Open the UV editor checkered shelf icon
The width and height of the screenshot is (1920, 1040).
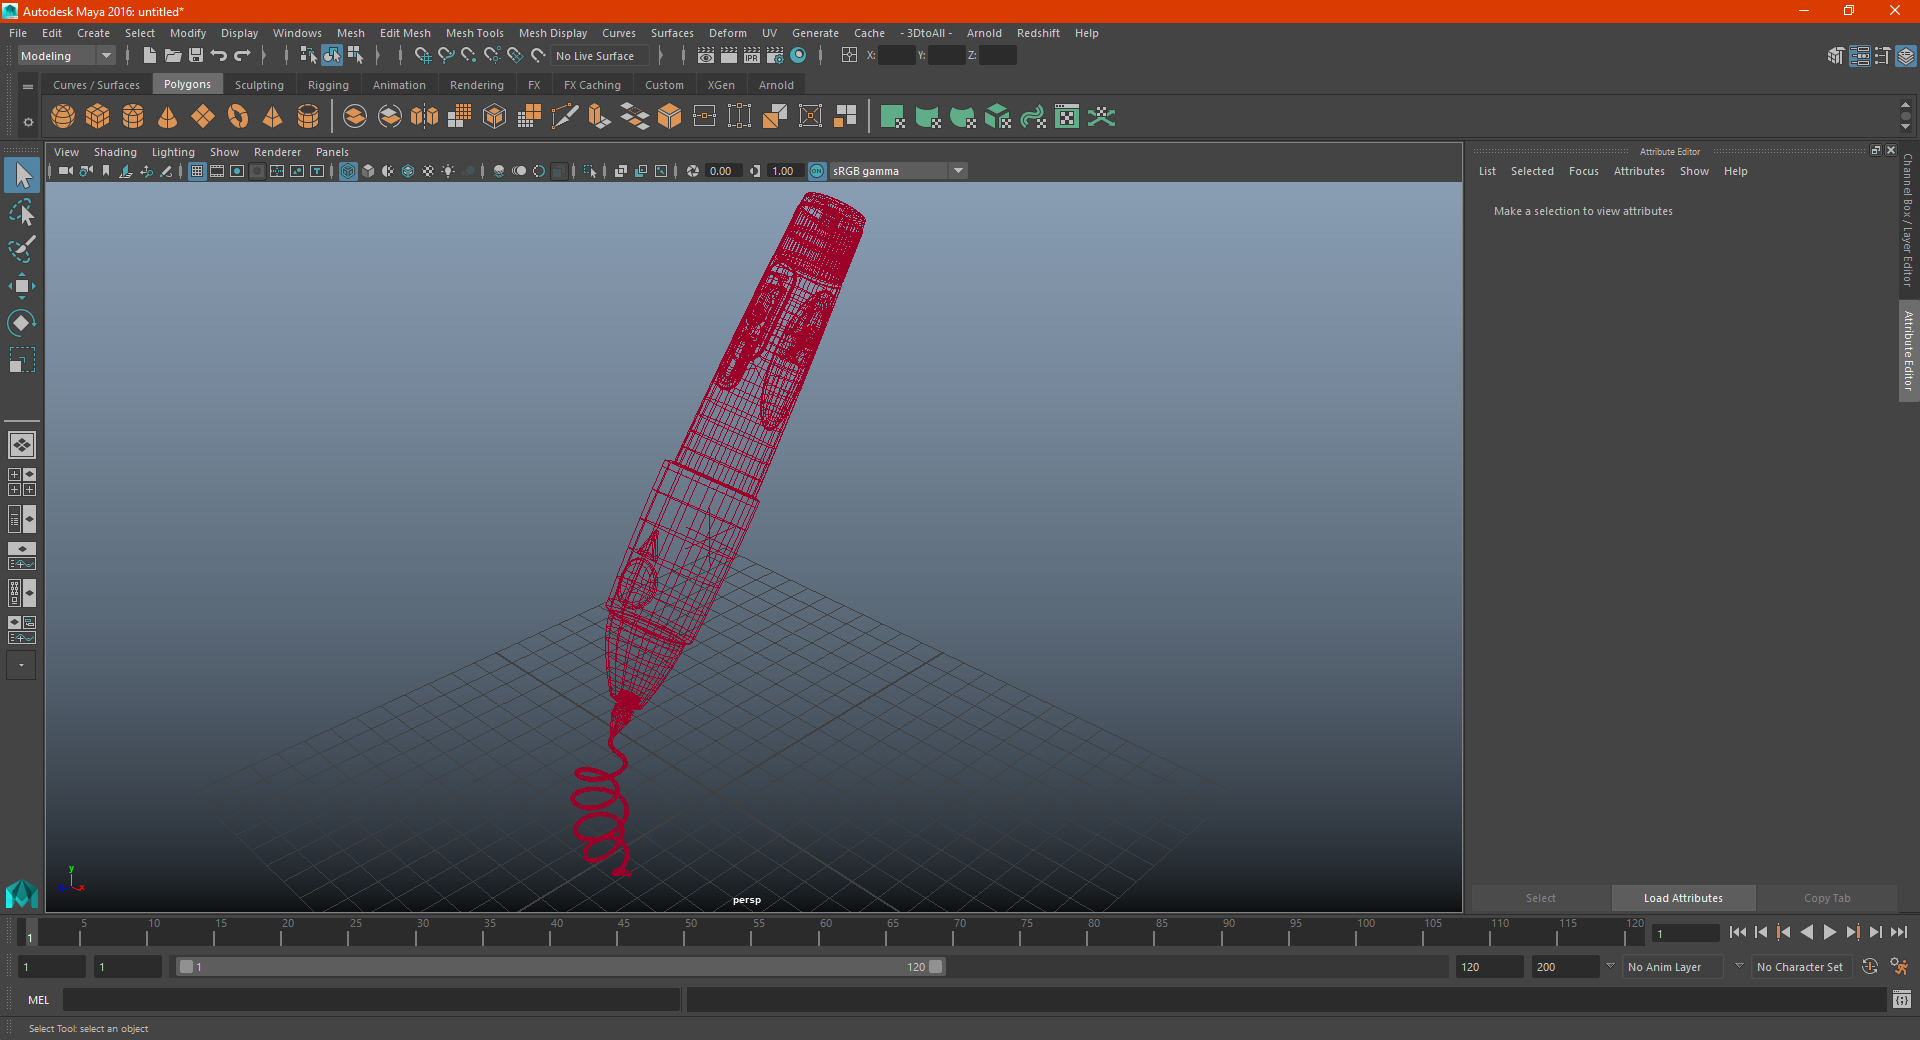click(1067, 117)
